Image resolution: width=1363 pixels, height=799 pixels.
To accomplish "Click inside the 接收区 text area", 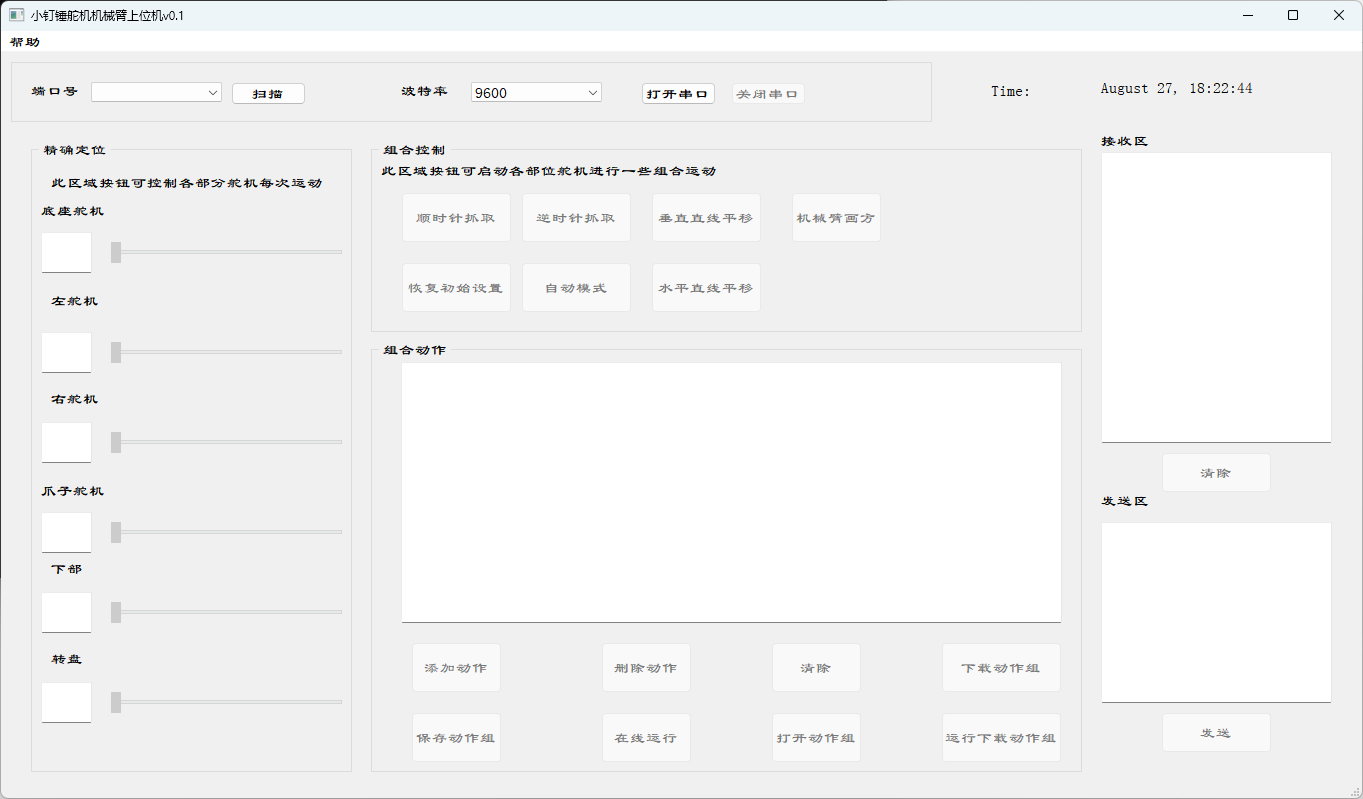I will (x=1216, y=297).
